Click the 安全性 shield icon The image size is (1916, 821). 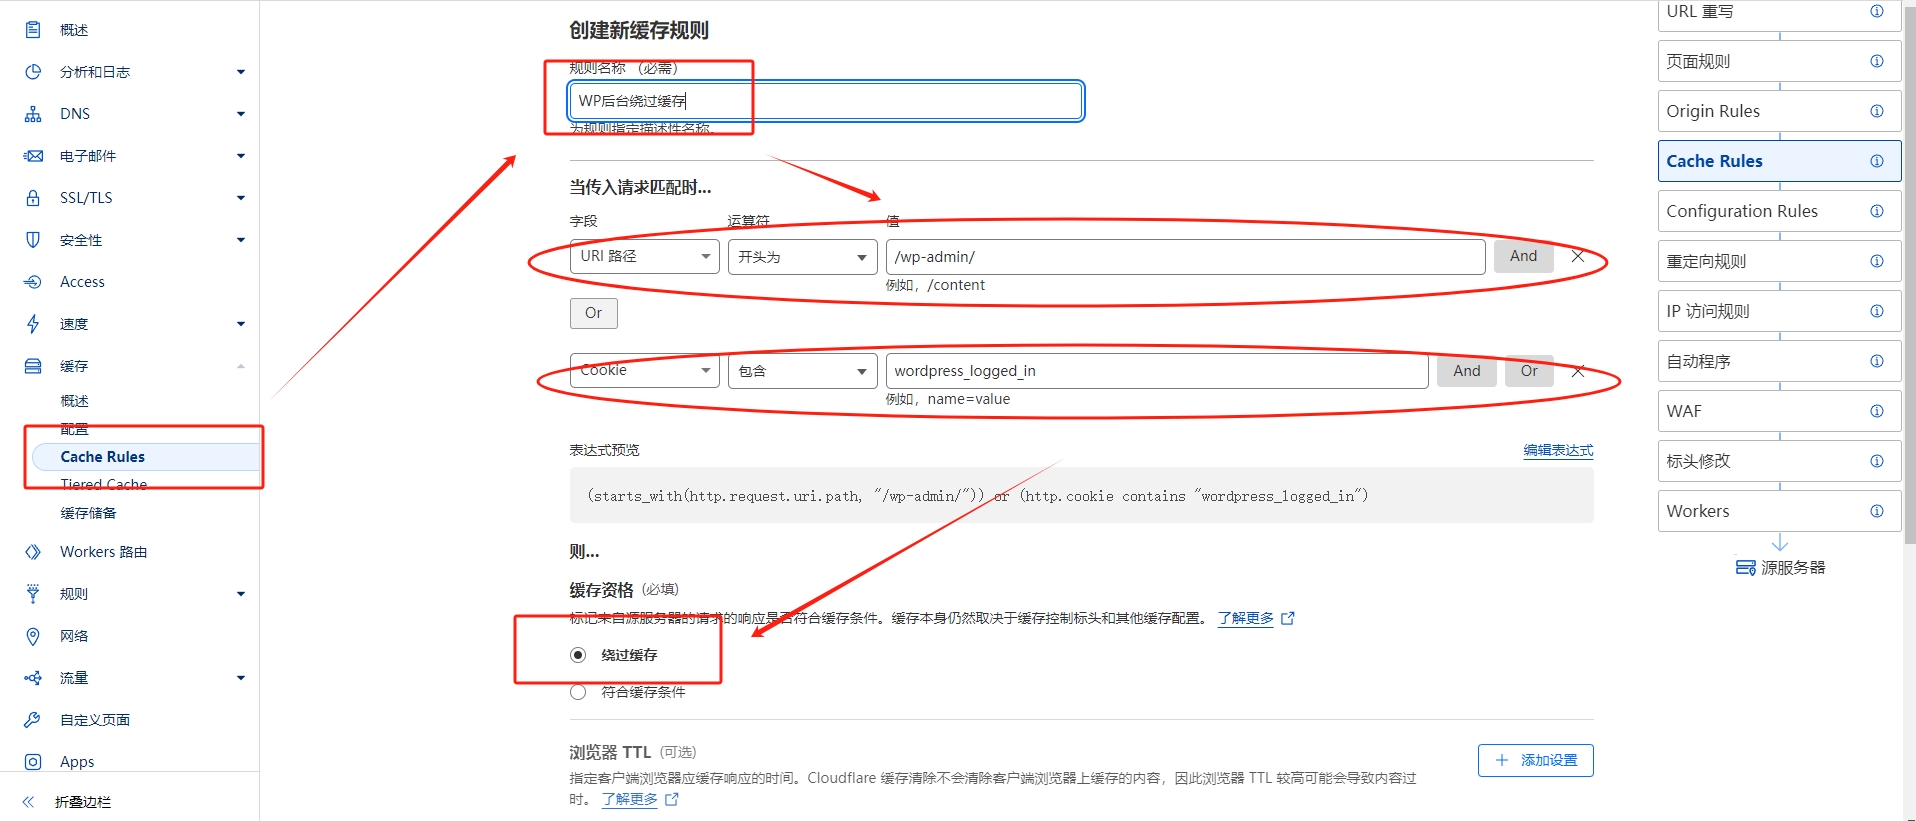[x=33, y=240]
